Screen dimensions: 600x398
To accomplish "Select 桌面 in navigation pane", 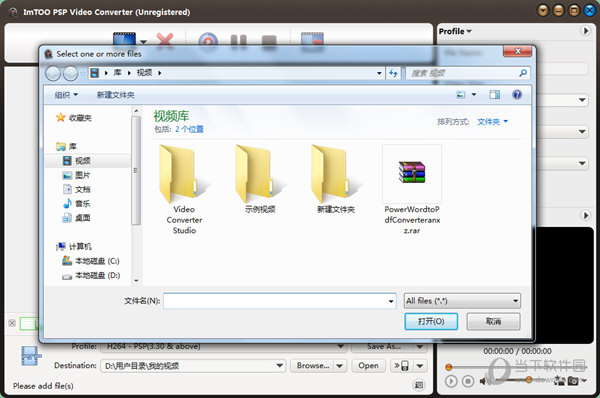I will click(77, 218).
